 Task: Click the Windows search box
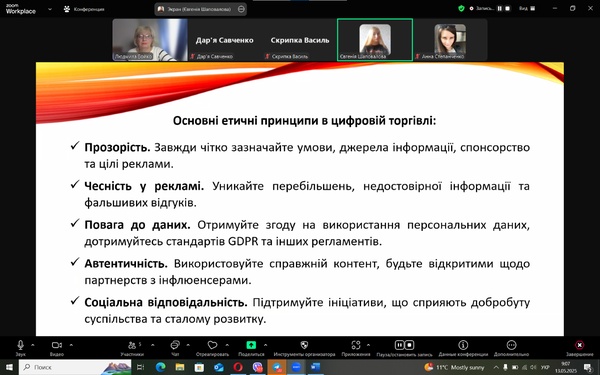[x=75, y=367]
